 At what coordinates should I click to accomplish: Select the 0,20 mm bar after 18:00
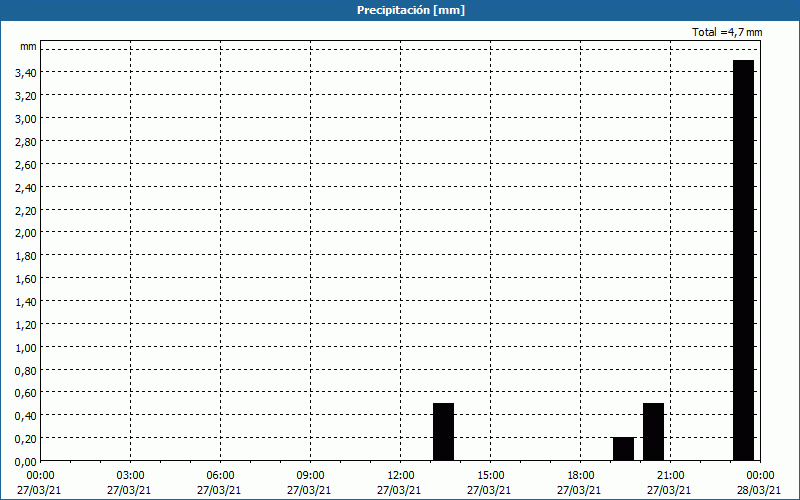pyautogui.click(x=623, y=449)
